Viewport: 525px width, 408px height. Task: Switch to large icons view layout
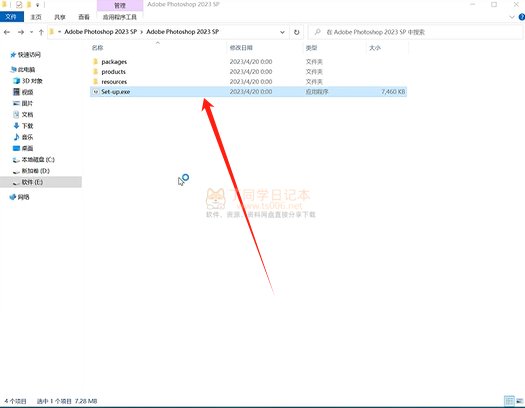[x=520, y=400]
